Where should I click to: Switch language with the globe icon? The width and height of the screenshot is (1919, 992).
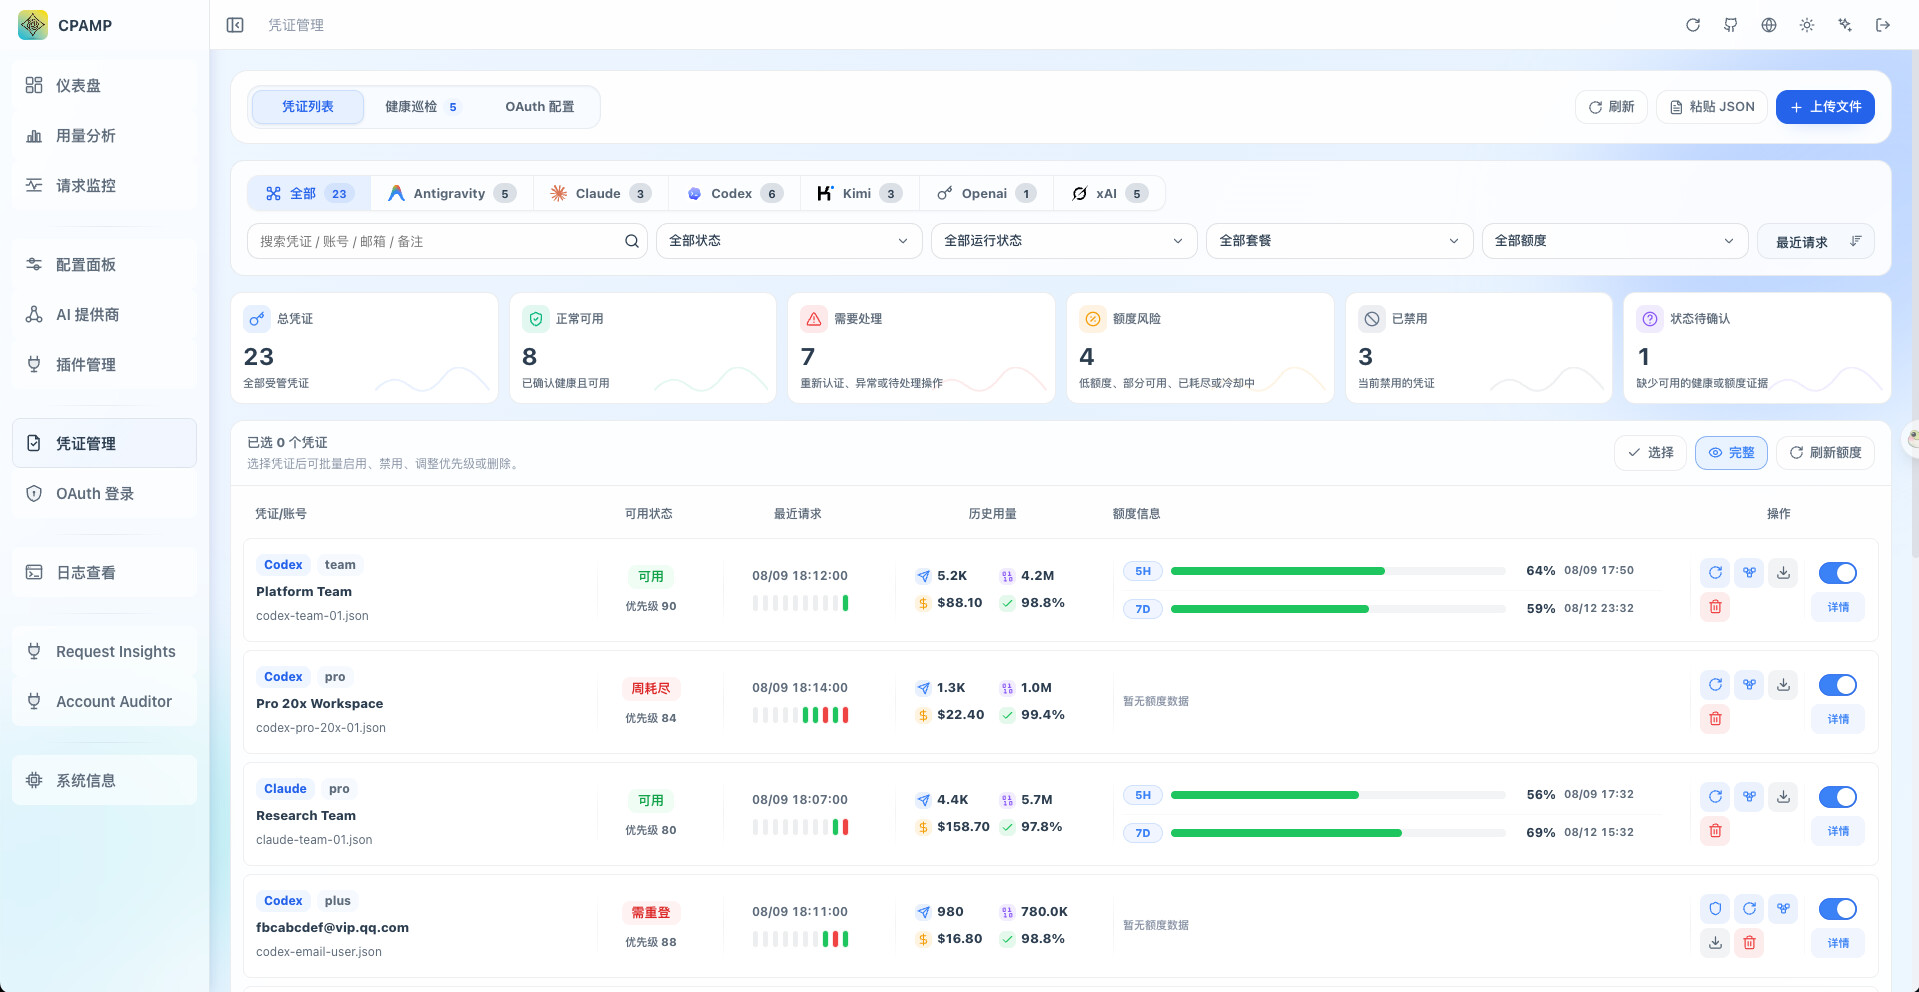point(1769,25)
